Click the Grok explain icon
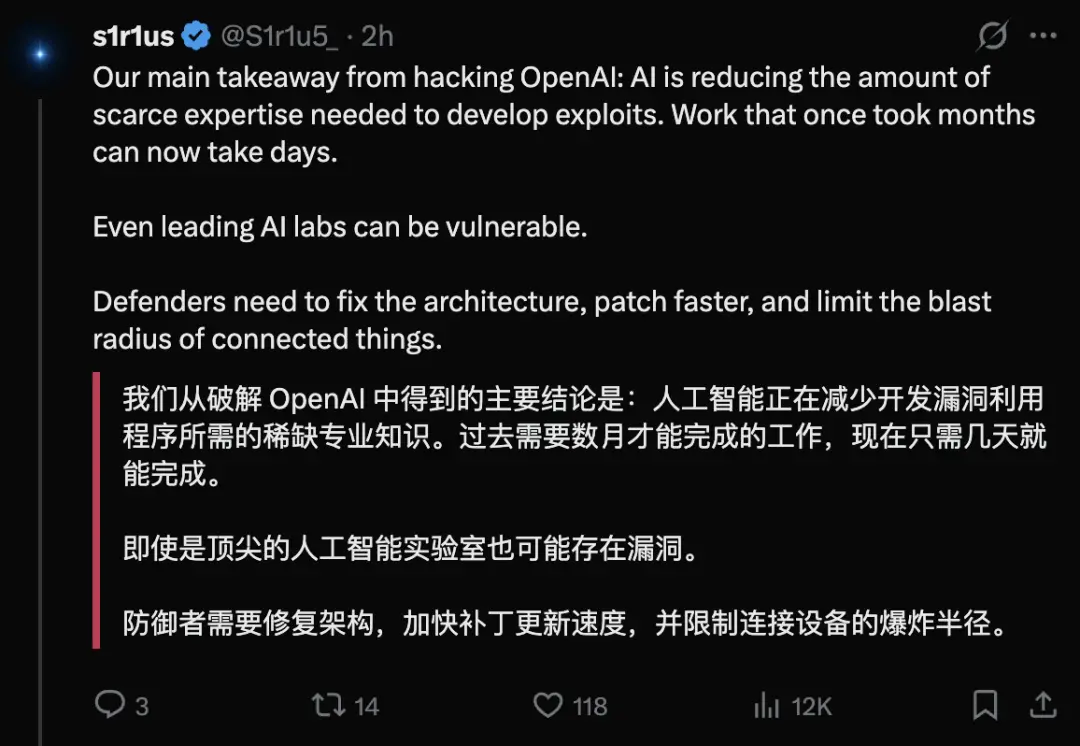 pos(993,36)
